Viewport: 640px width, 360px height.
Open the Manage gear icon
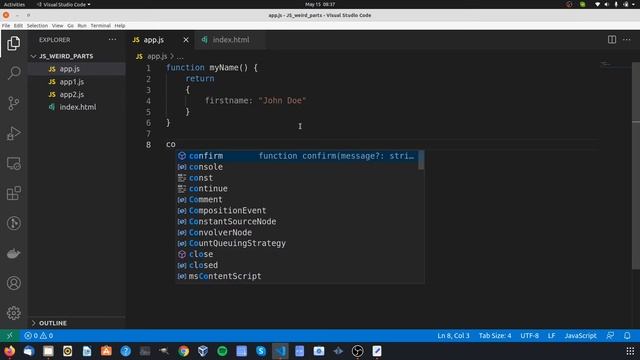click(x=13, y=313)
